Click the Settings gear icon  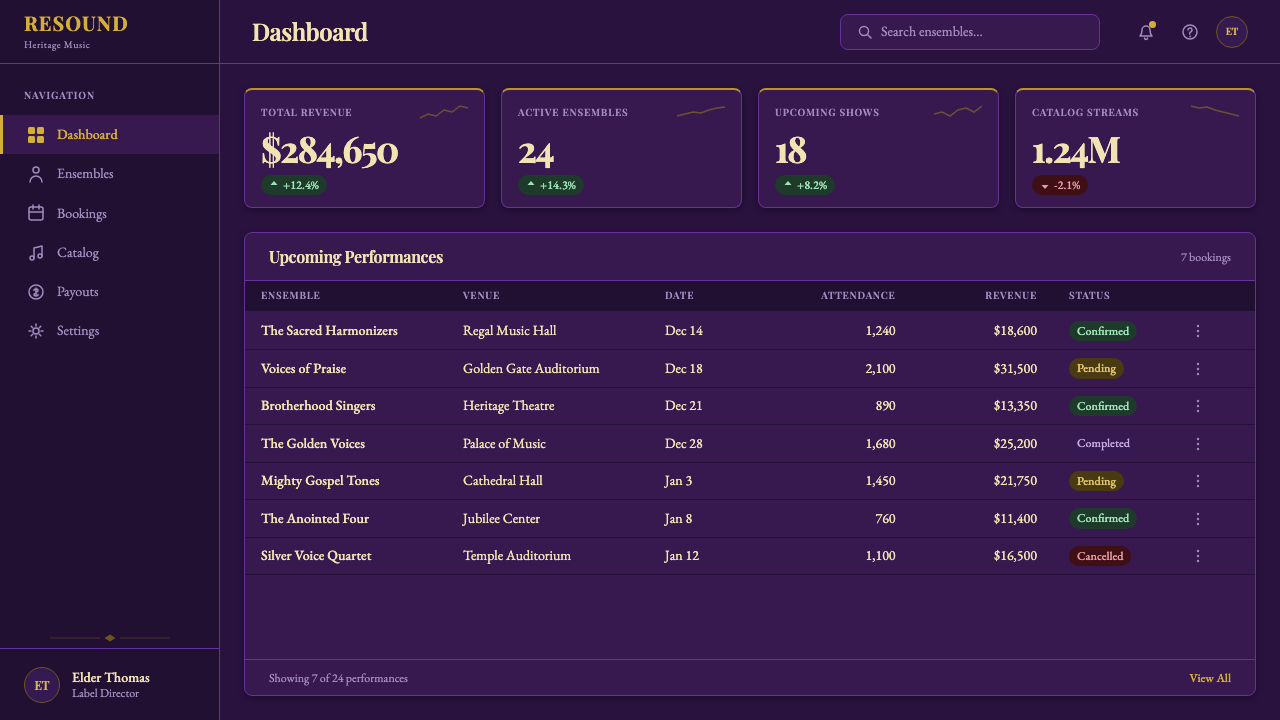(36, 331)
